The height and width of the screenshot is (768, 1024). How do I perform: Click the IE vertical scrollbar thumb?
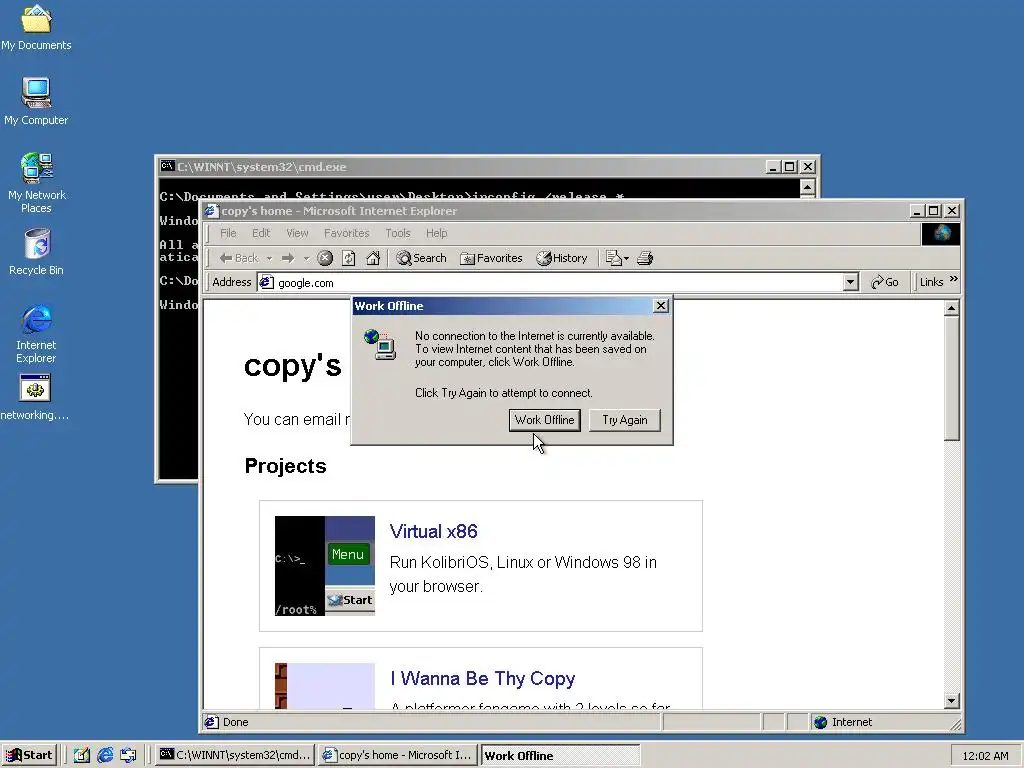(952, 378)
